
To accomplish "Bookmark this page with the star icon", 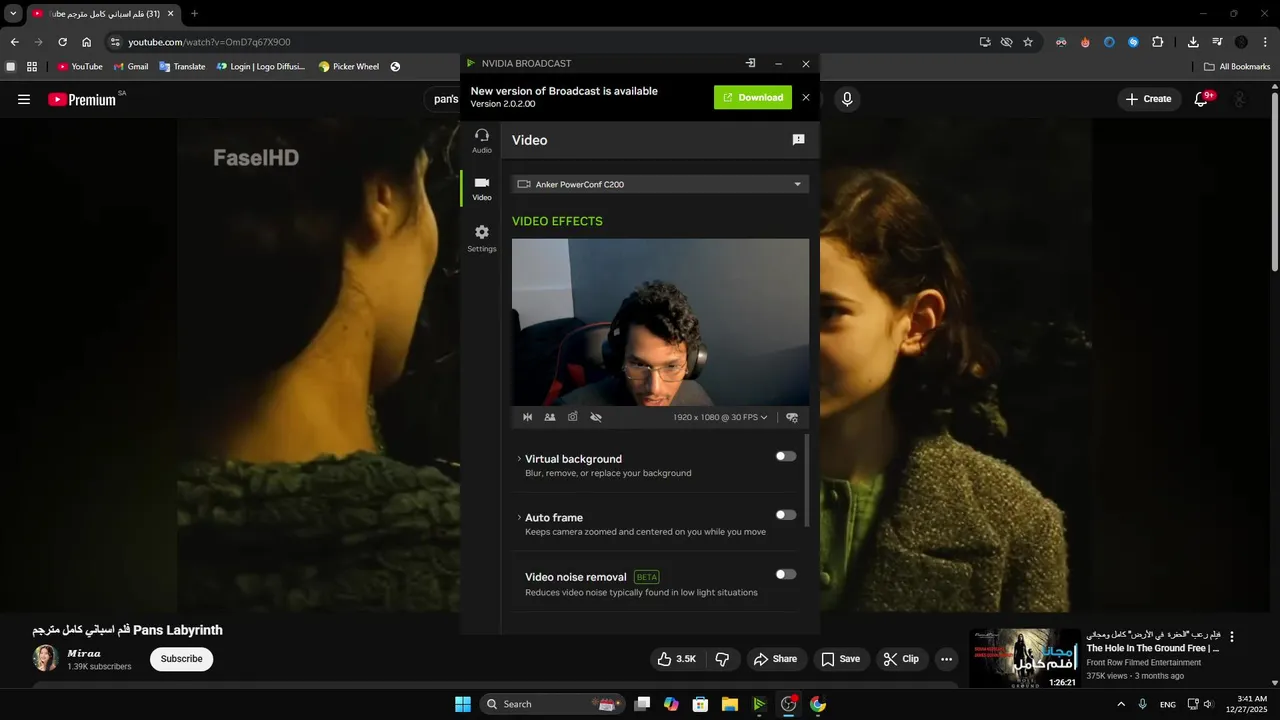I will coord(1028,42).
